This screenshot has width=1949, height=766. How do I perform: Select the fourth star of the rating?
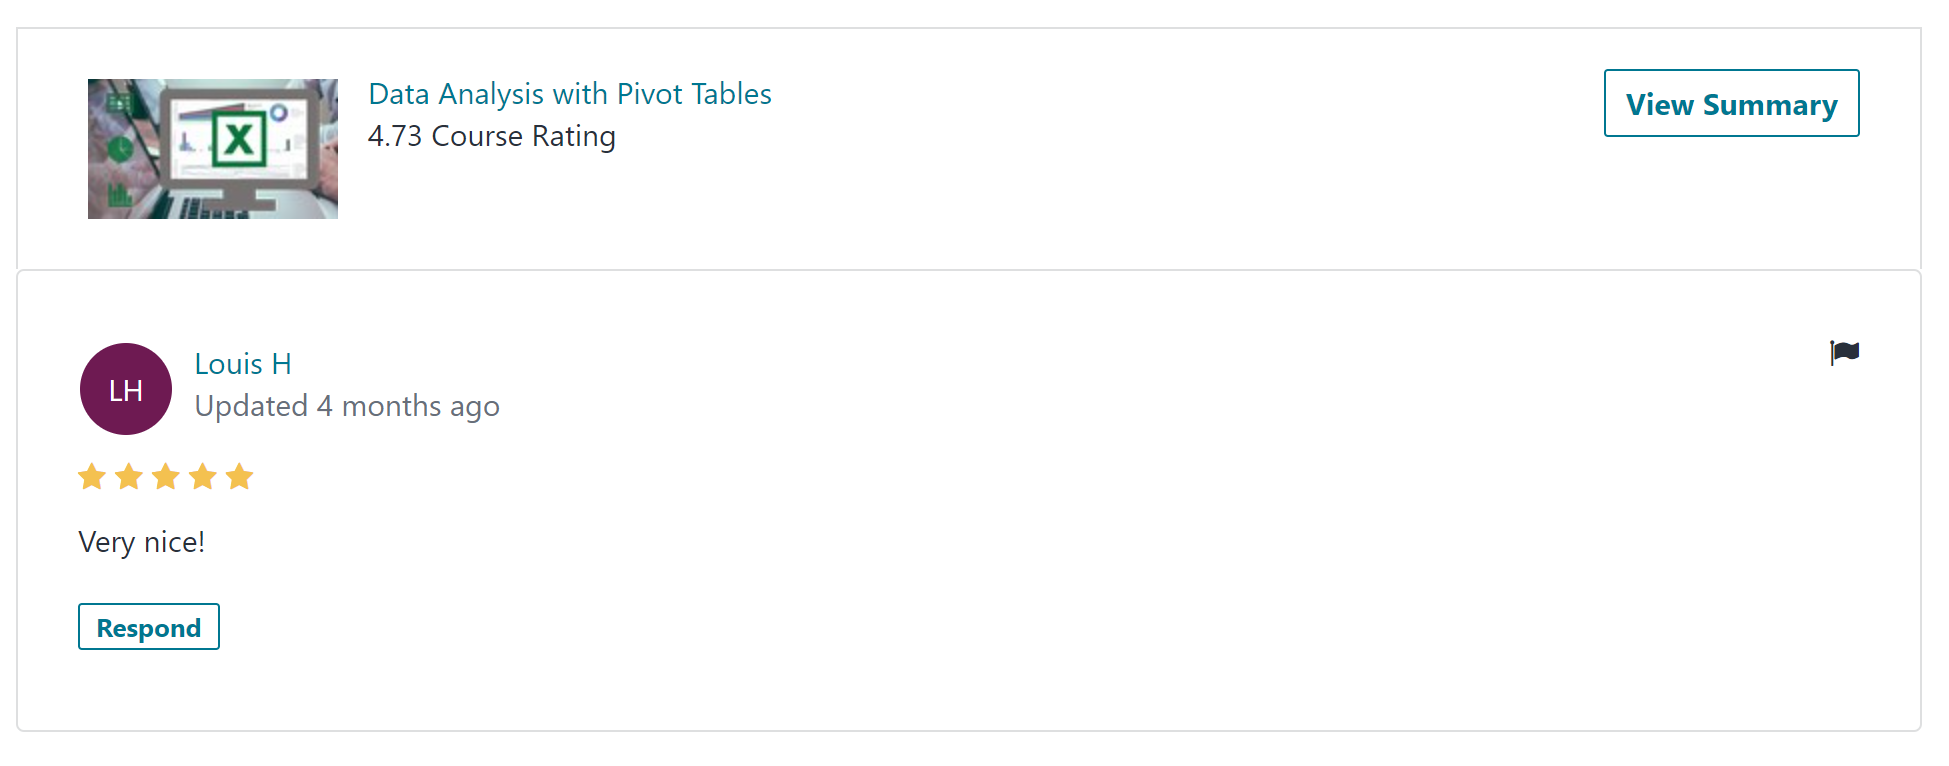tap(203, 477)
